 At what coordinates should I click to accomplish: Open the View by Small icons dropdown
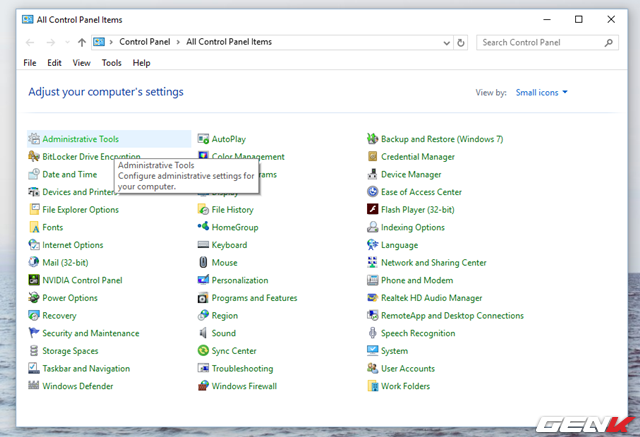[542, 93]
